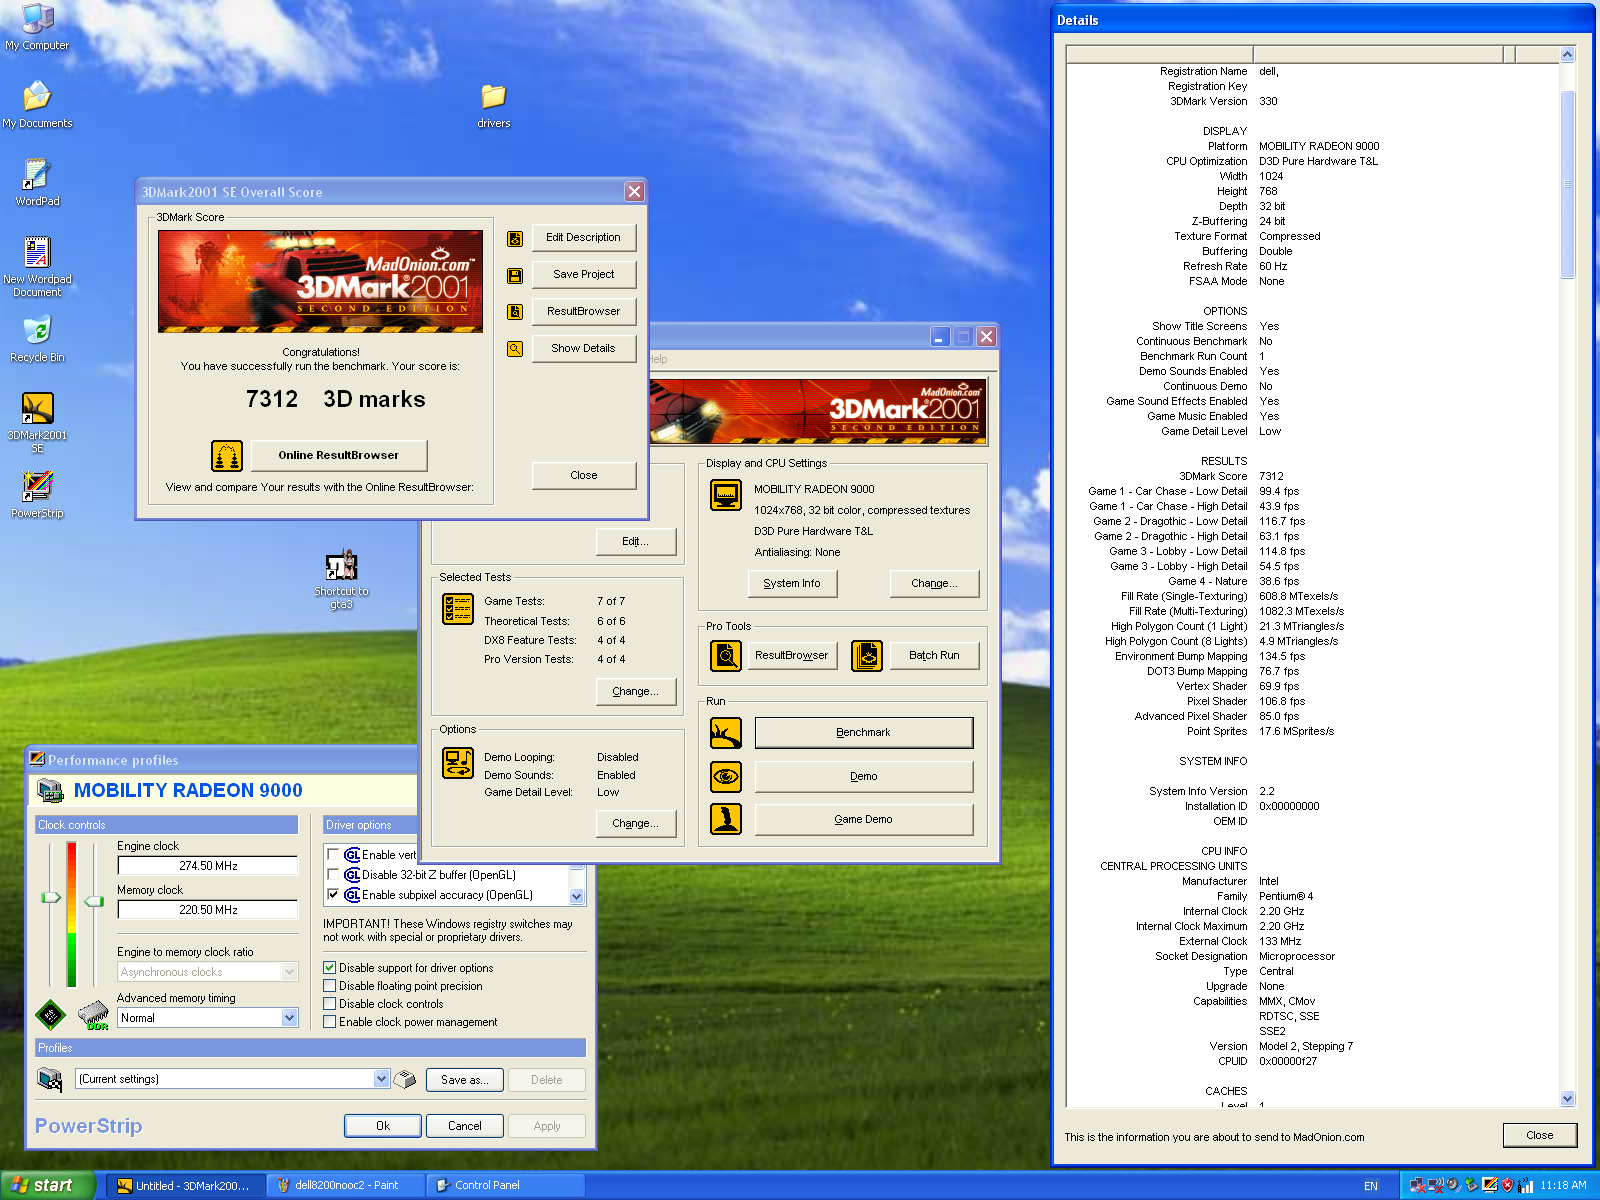Click the icon beside the Benchmark button
Image resolution: width=1600 pixels, height=1200 pixels.
click(726, 733)
